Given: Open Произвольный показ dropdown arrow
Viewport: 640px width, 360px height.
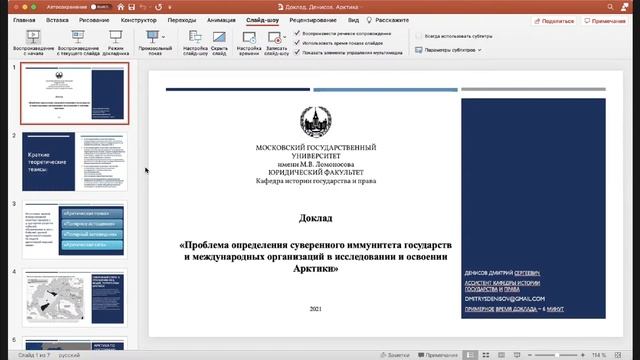Looking at the screenshot, I should [163, 37].
